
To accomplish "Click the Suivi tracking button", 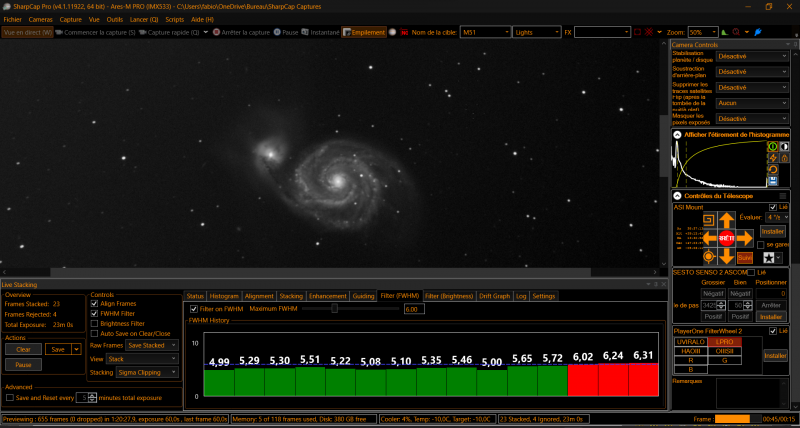I will coord(745,258).
